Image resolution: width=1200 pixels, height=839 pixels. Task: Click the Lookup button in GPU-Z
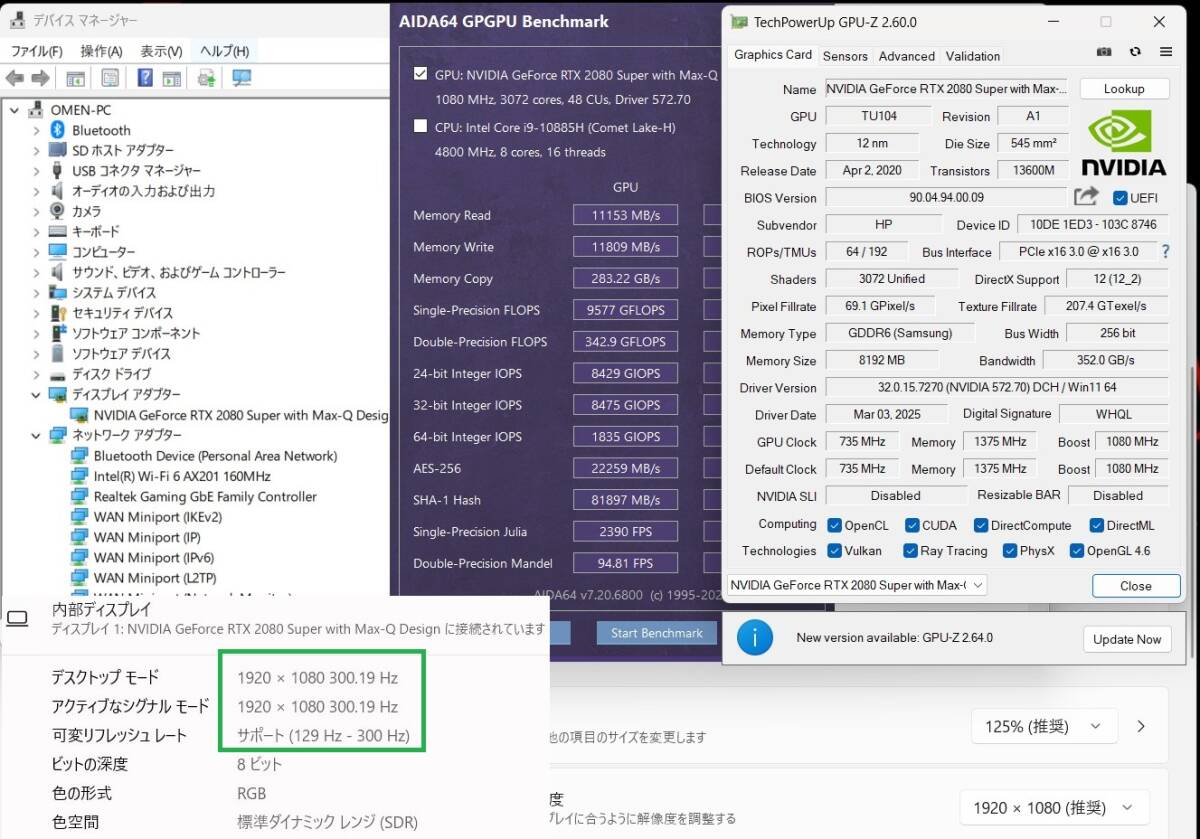(x=1124, y=89)
